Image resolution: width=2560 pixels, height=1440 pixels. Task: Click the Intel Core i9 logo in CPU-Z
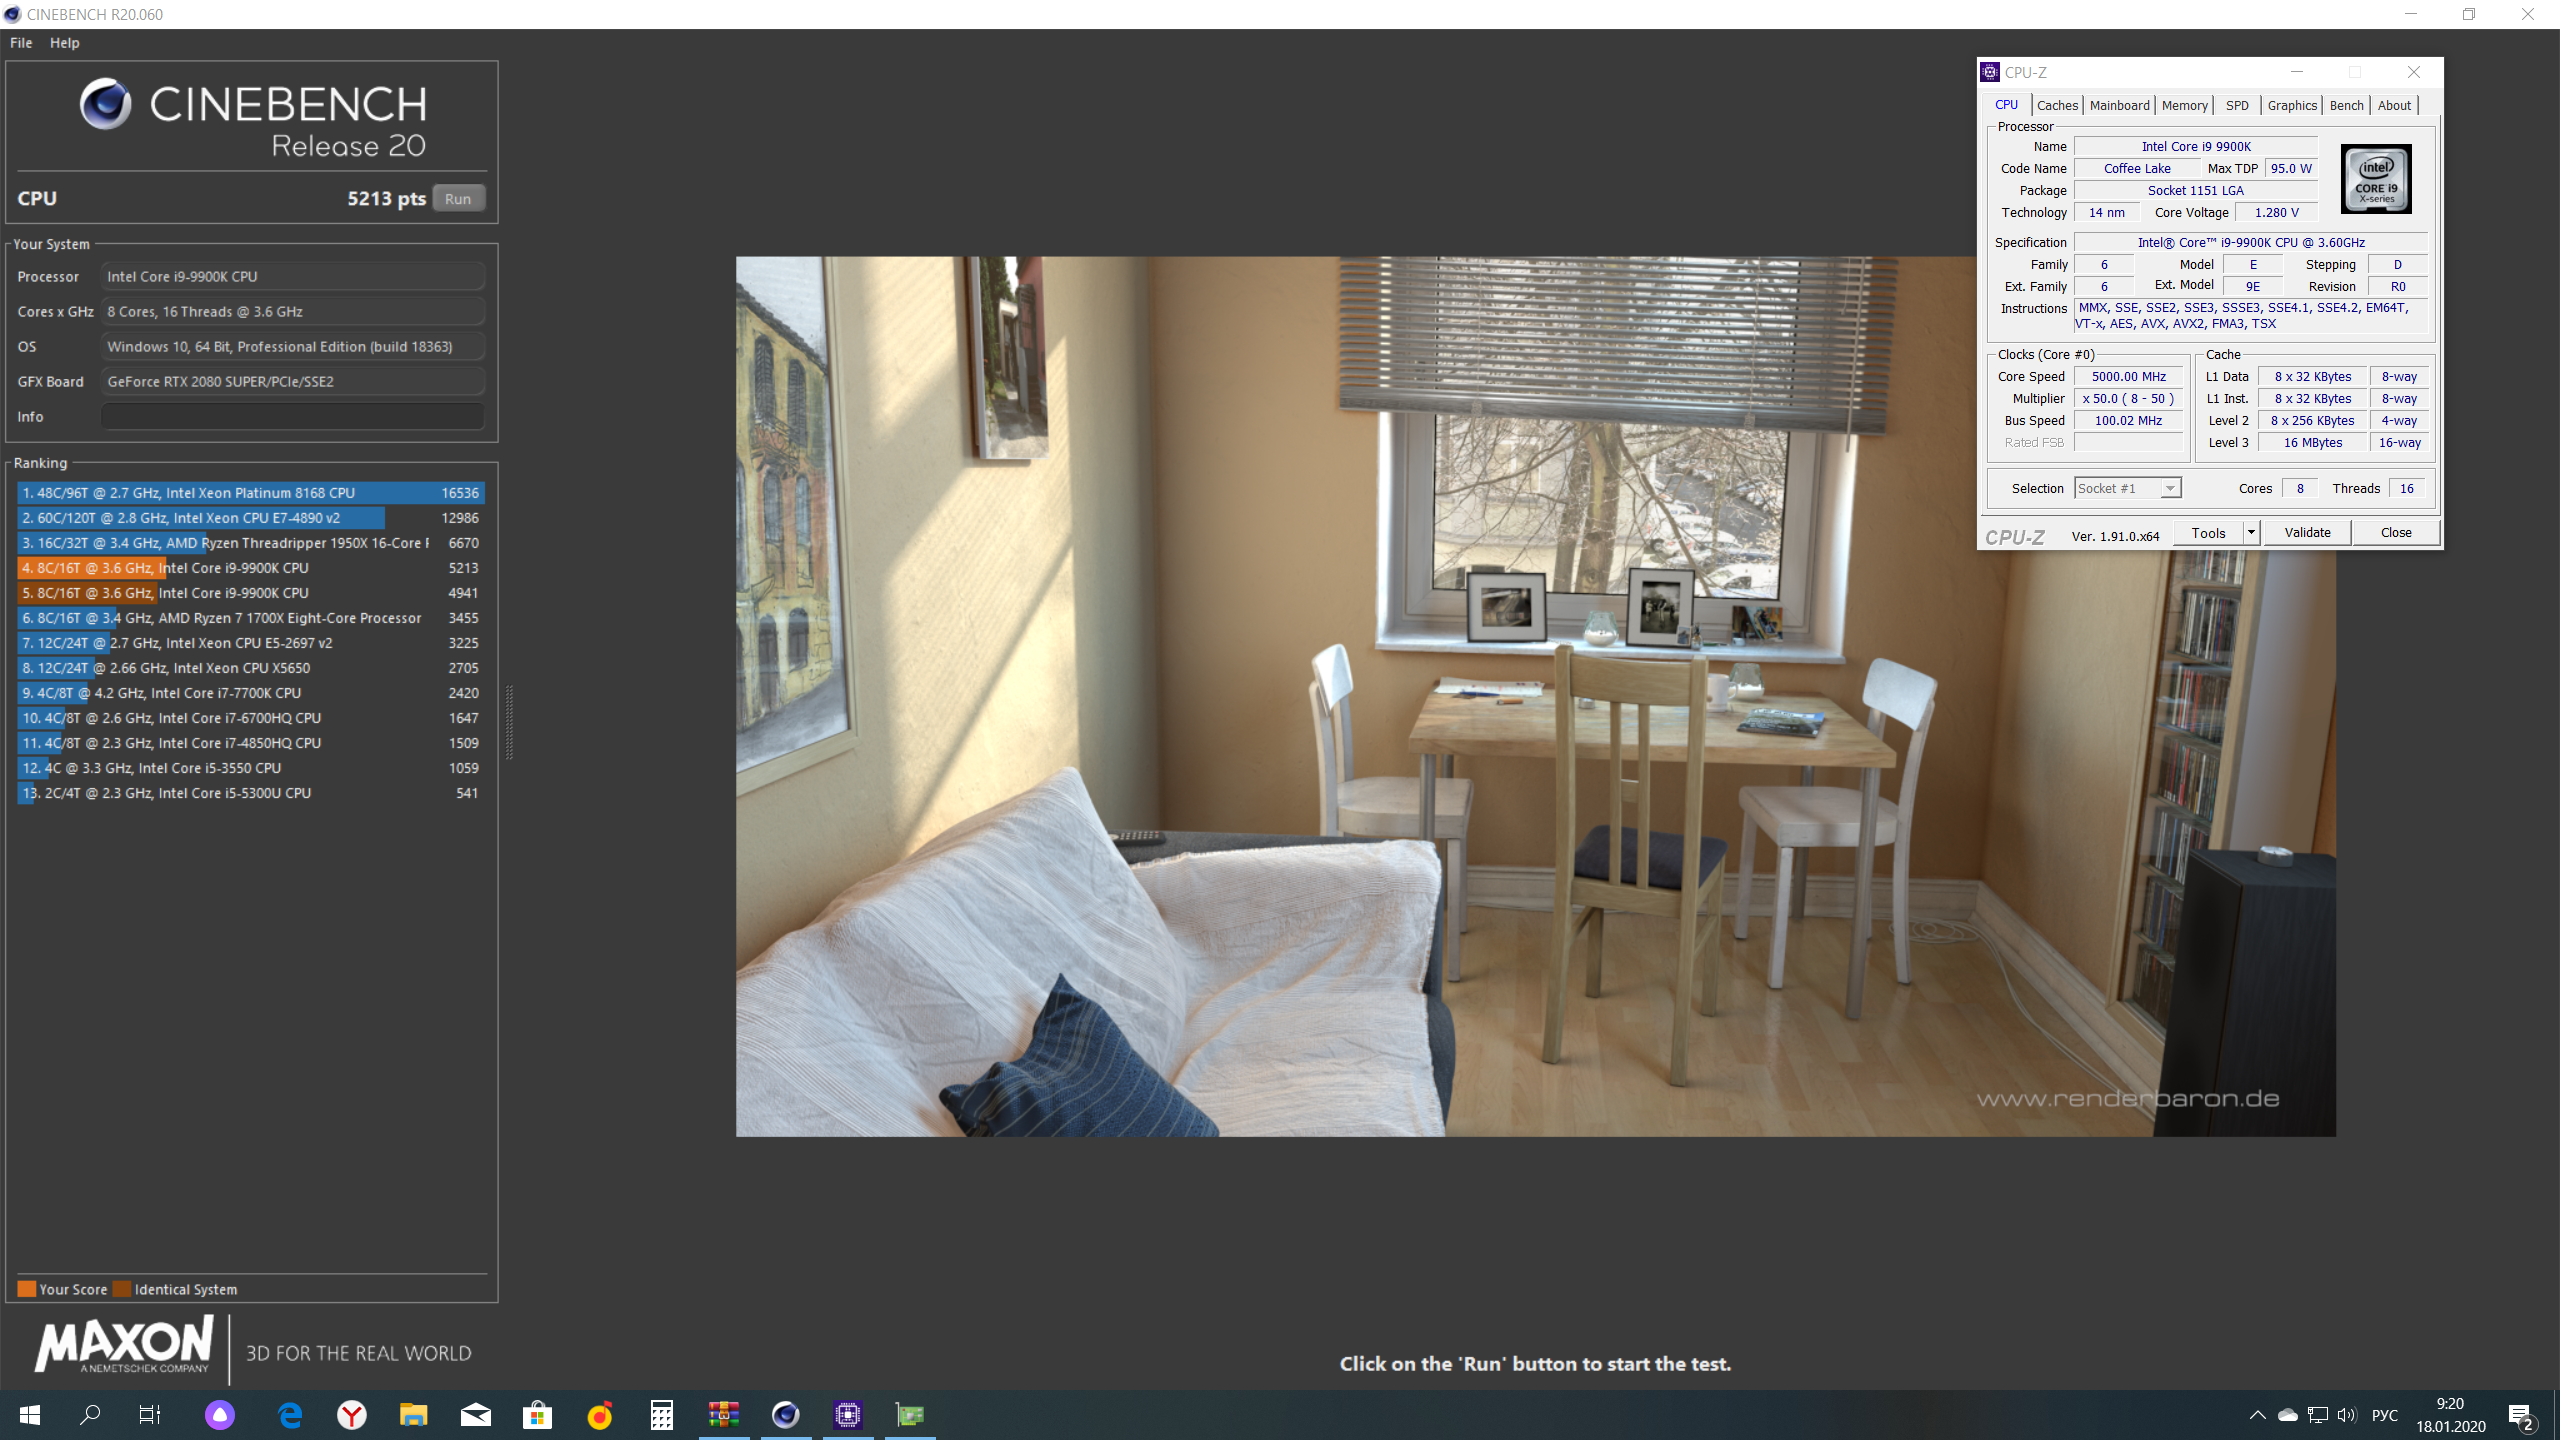(x=2375, y=179)
